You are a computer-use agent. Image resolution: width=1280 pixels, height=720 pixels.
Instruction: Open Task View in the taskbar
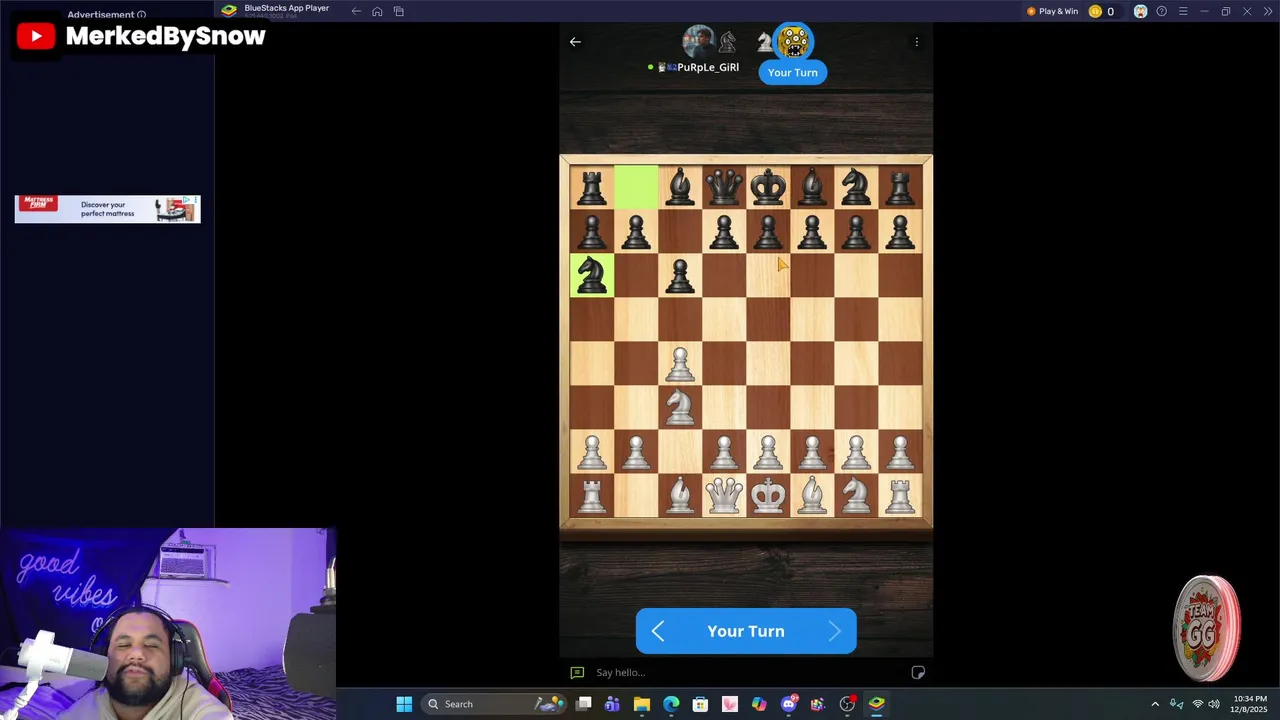(584, 704)
